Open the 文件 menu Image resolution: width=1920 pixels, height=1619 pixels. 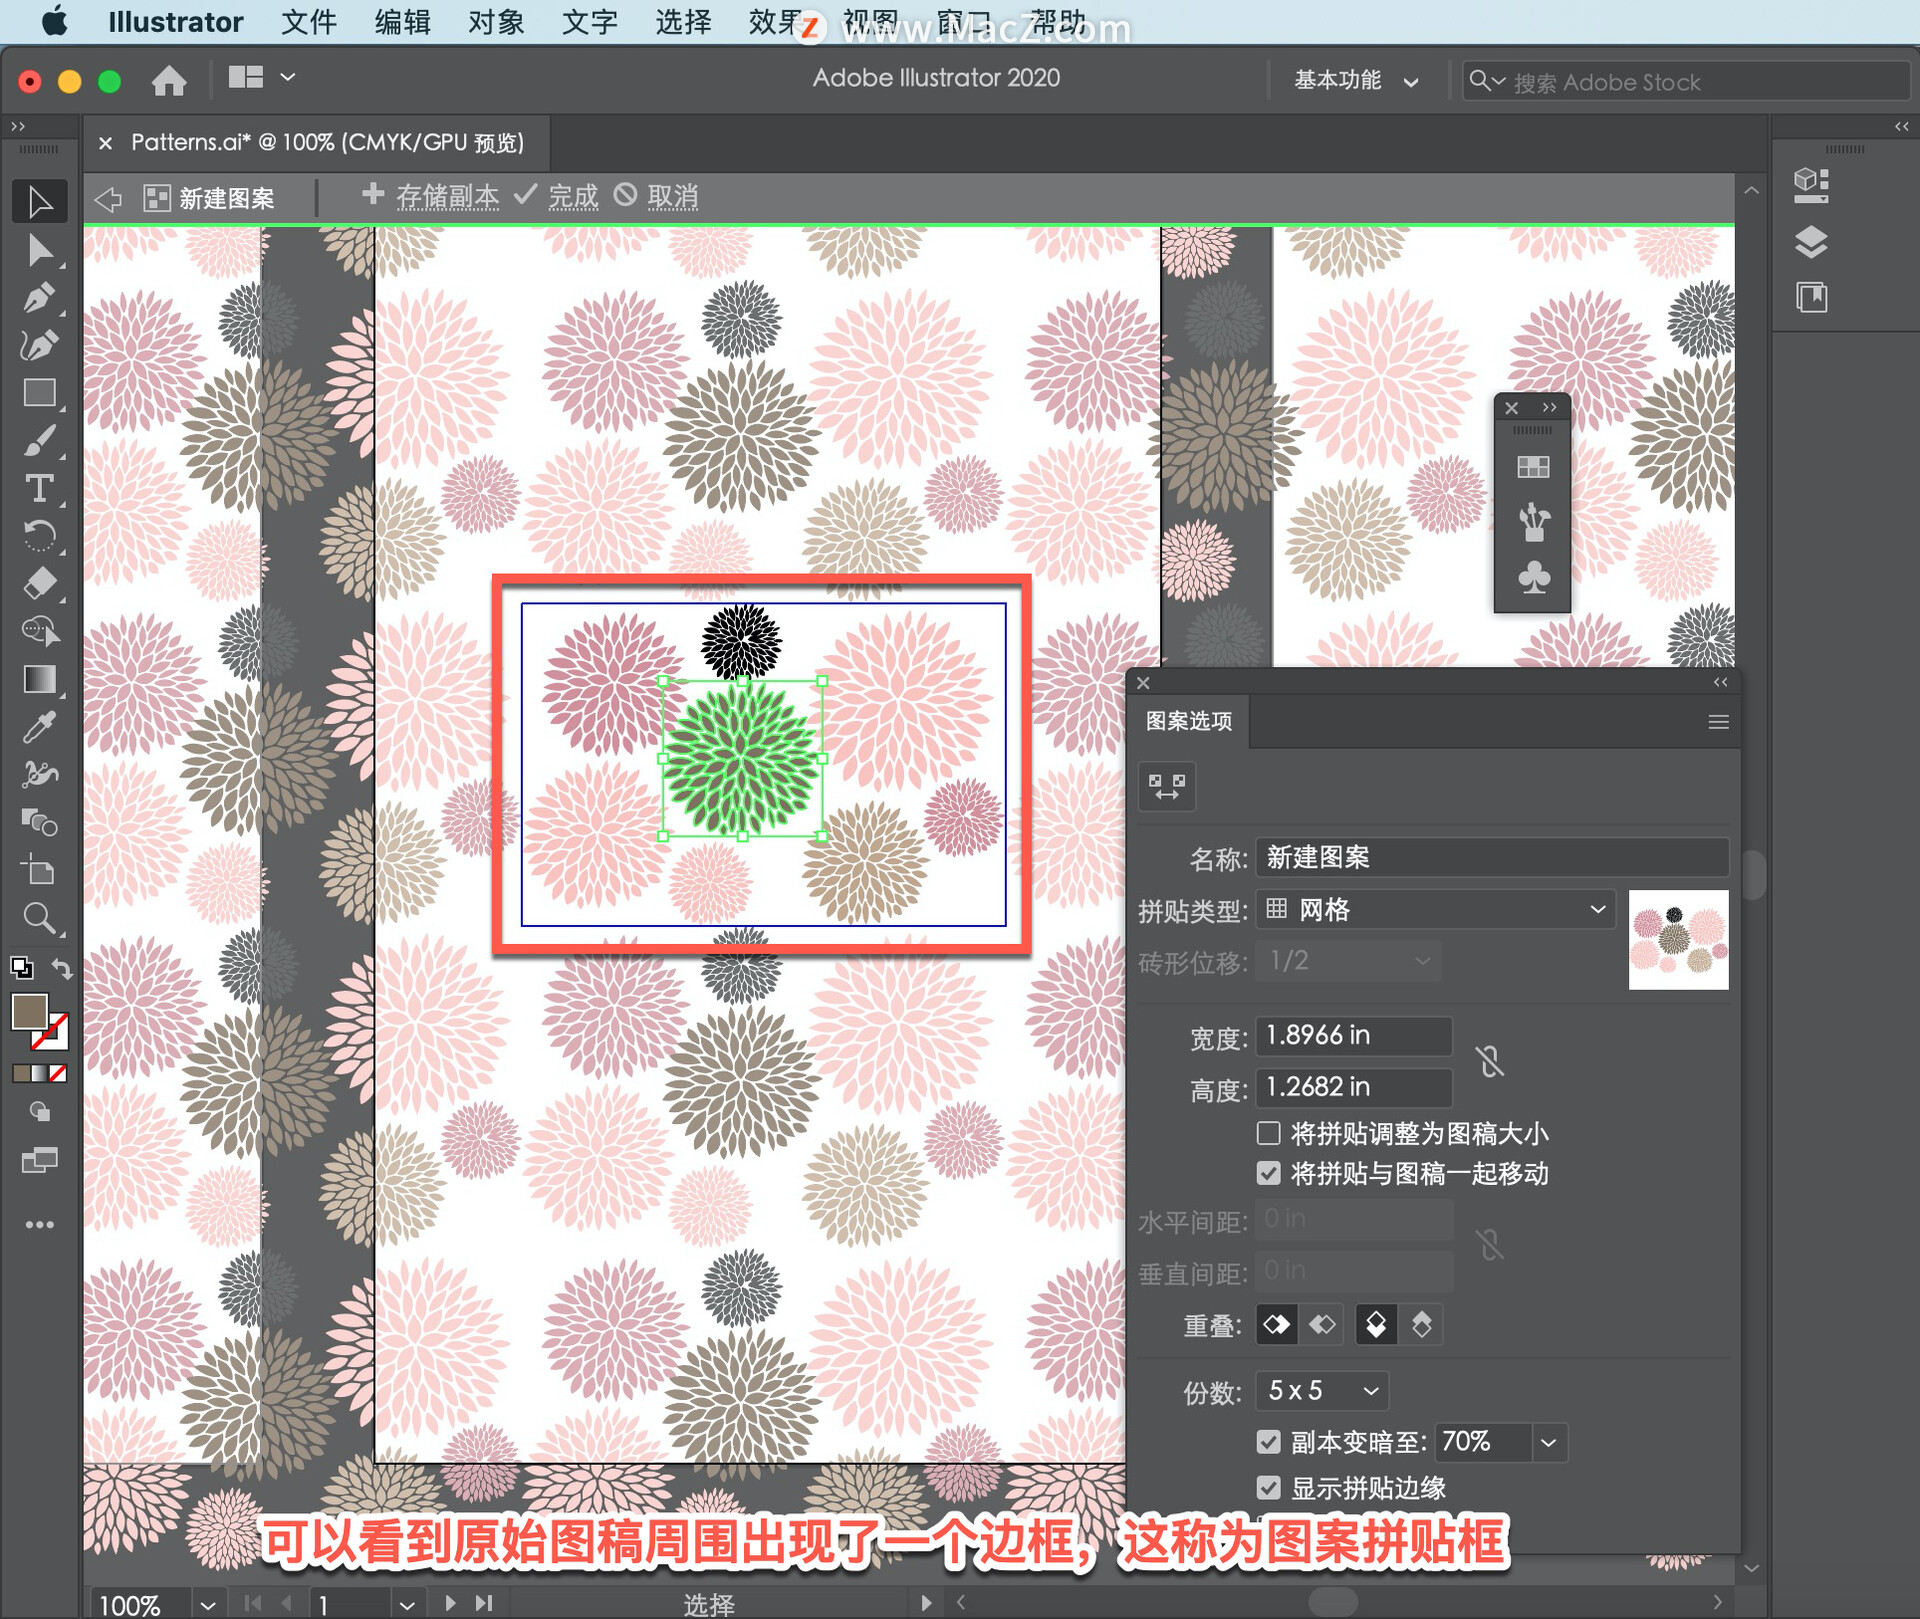point(309,22)
